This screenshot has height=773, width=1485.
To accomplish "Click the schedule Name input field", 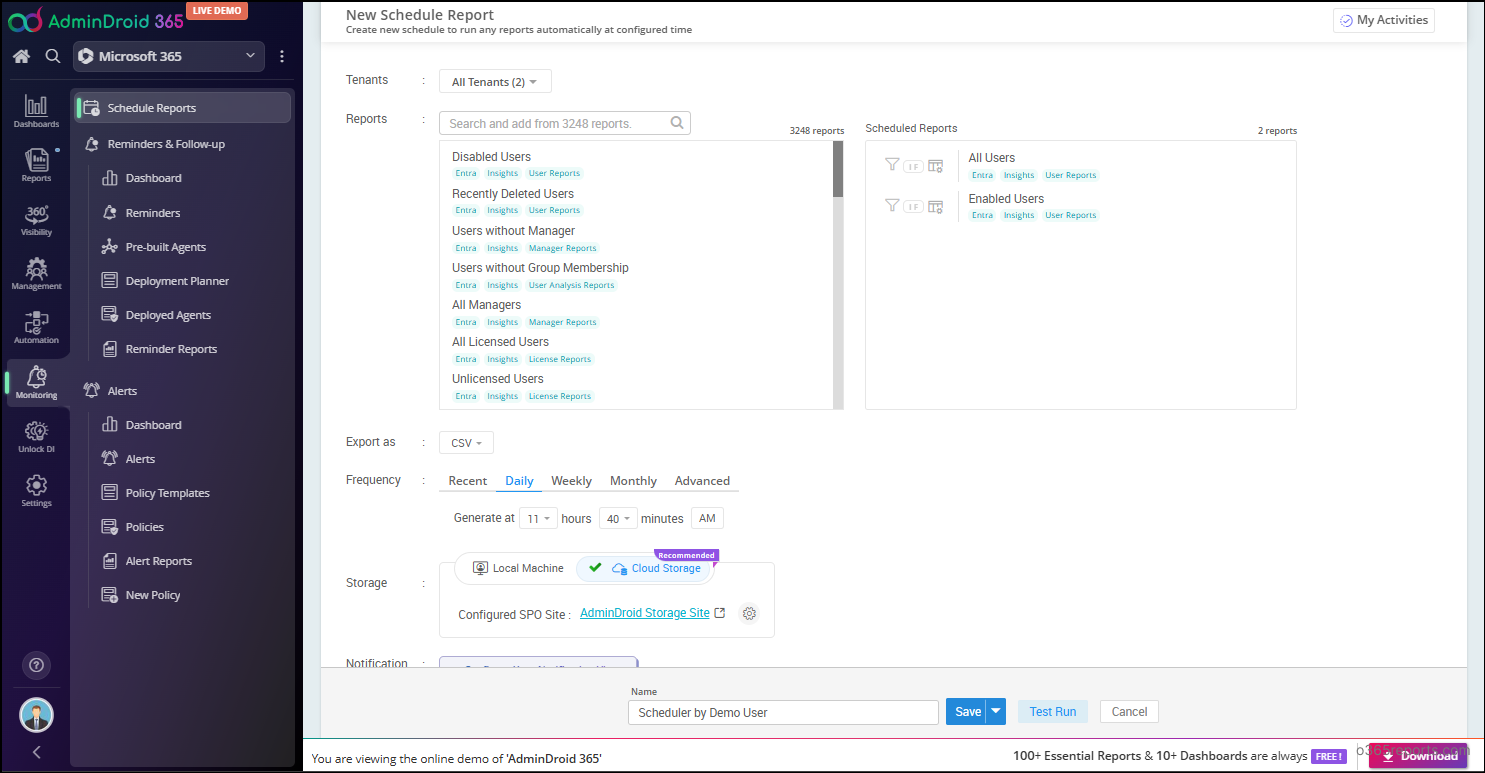I will click(x=783, y=712).
